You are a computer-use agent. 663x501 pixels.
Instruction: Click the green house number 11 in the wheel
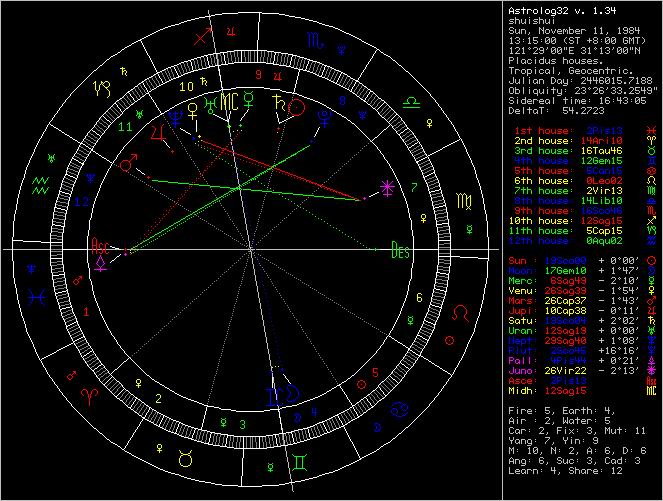point(125,127)
